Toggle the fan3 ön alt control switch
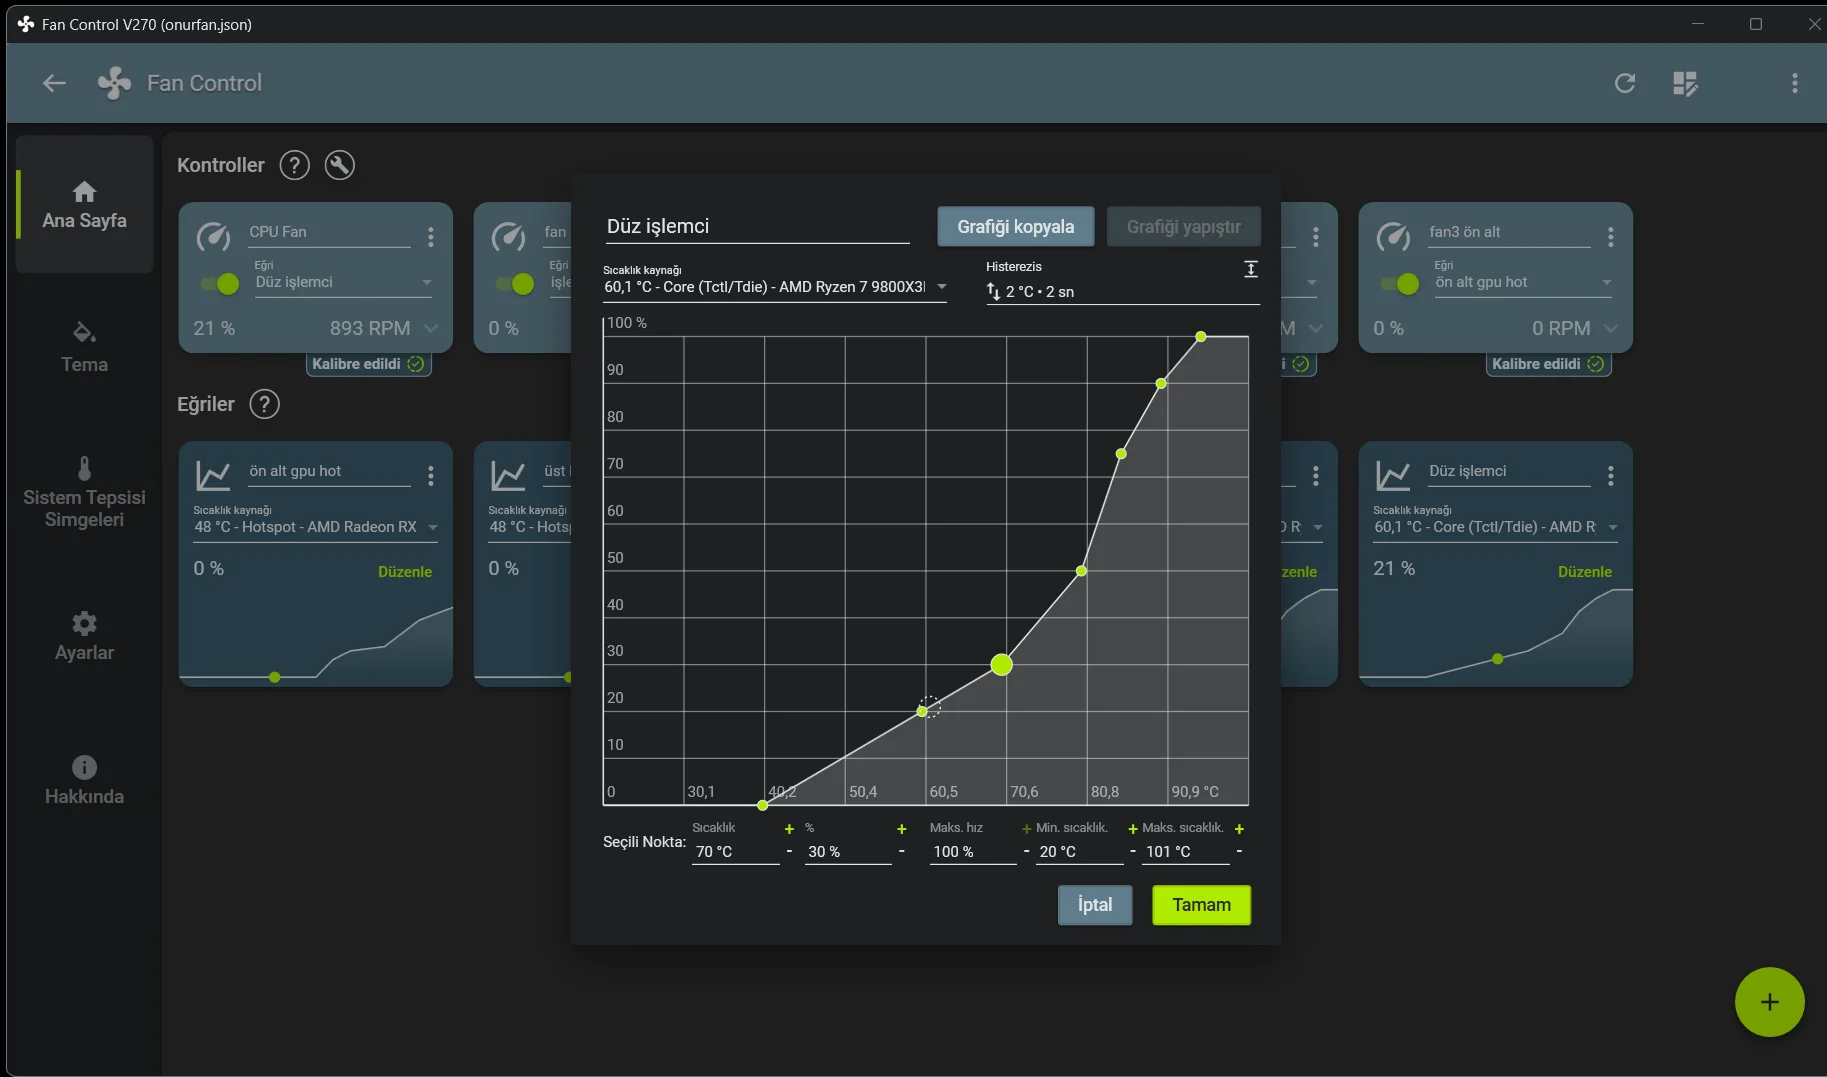The image size is (1827, 1077). point(1400,284)
